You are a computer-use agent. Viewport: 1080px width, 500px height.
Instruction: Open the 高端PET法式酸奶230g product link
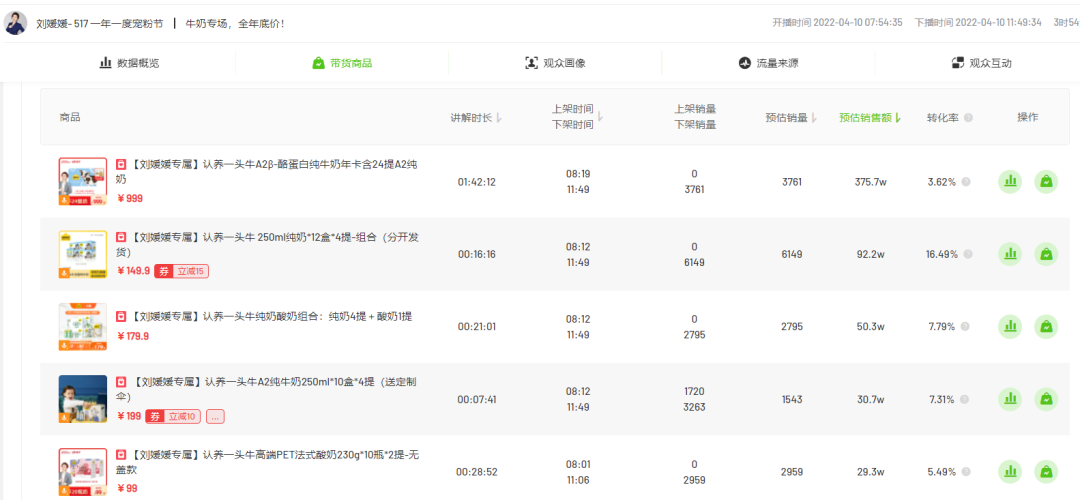[268, 461]
